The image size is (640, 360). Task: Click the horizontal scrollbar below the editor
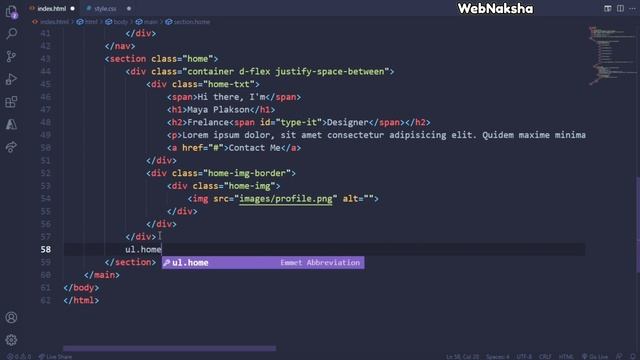(169, 349)
